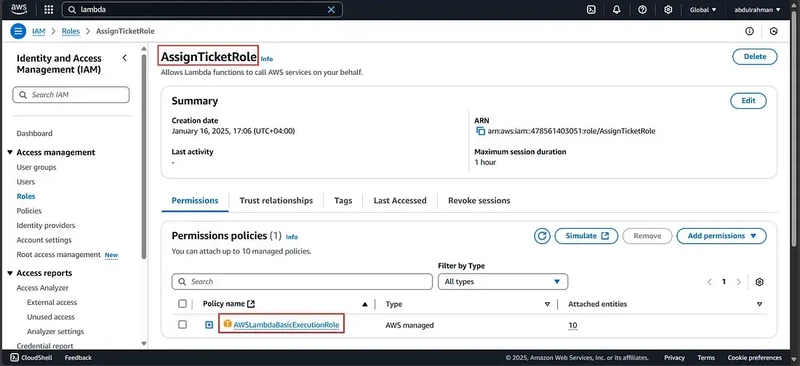Click the Delete role button
The image size is (800, 366).
point(755,57)
